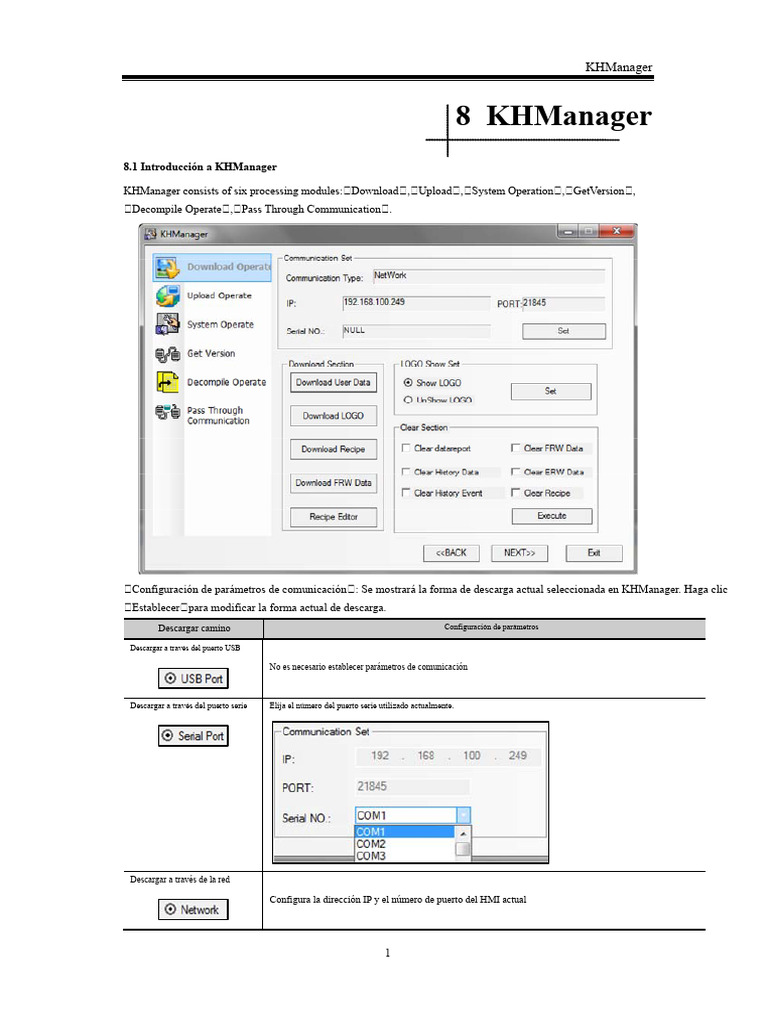Open the Recipe Editor
The height and width of the screenshot is (1024, 768).
333,517
